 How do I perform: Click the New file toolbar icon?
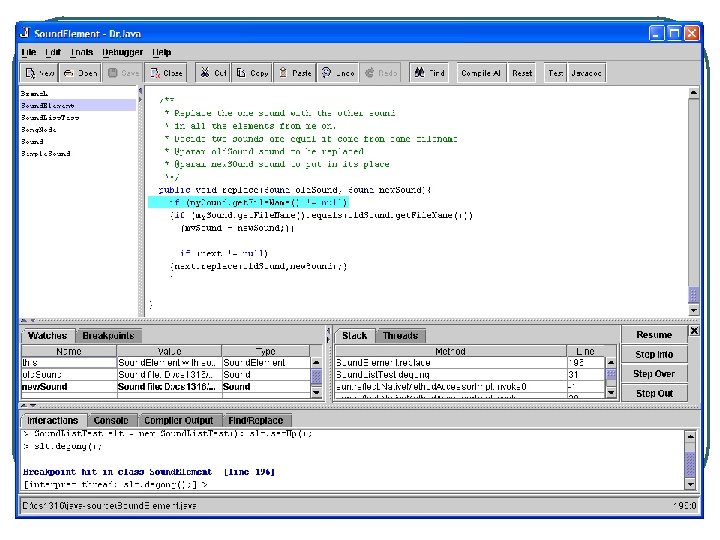click(39, 73)
